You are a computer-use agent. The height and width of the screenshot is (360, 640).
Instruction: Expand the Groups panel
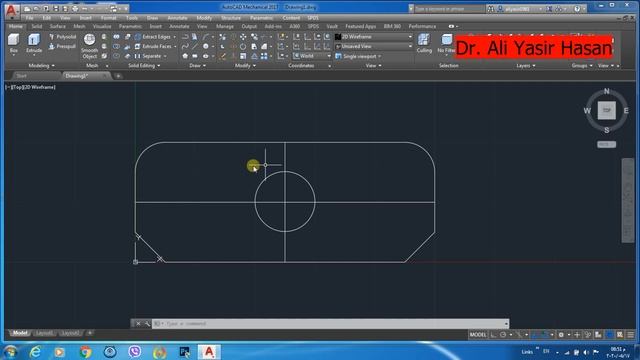point(582,66)
